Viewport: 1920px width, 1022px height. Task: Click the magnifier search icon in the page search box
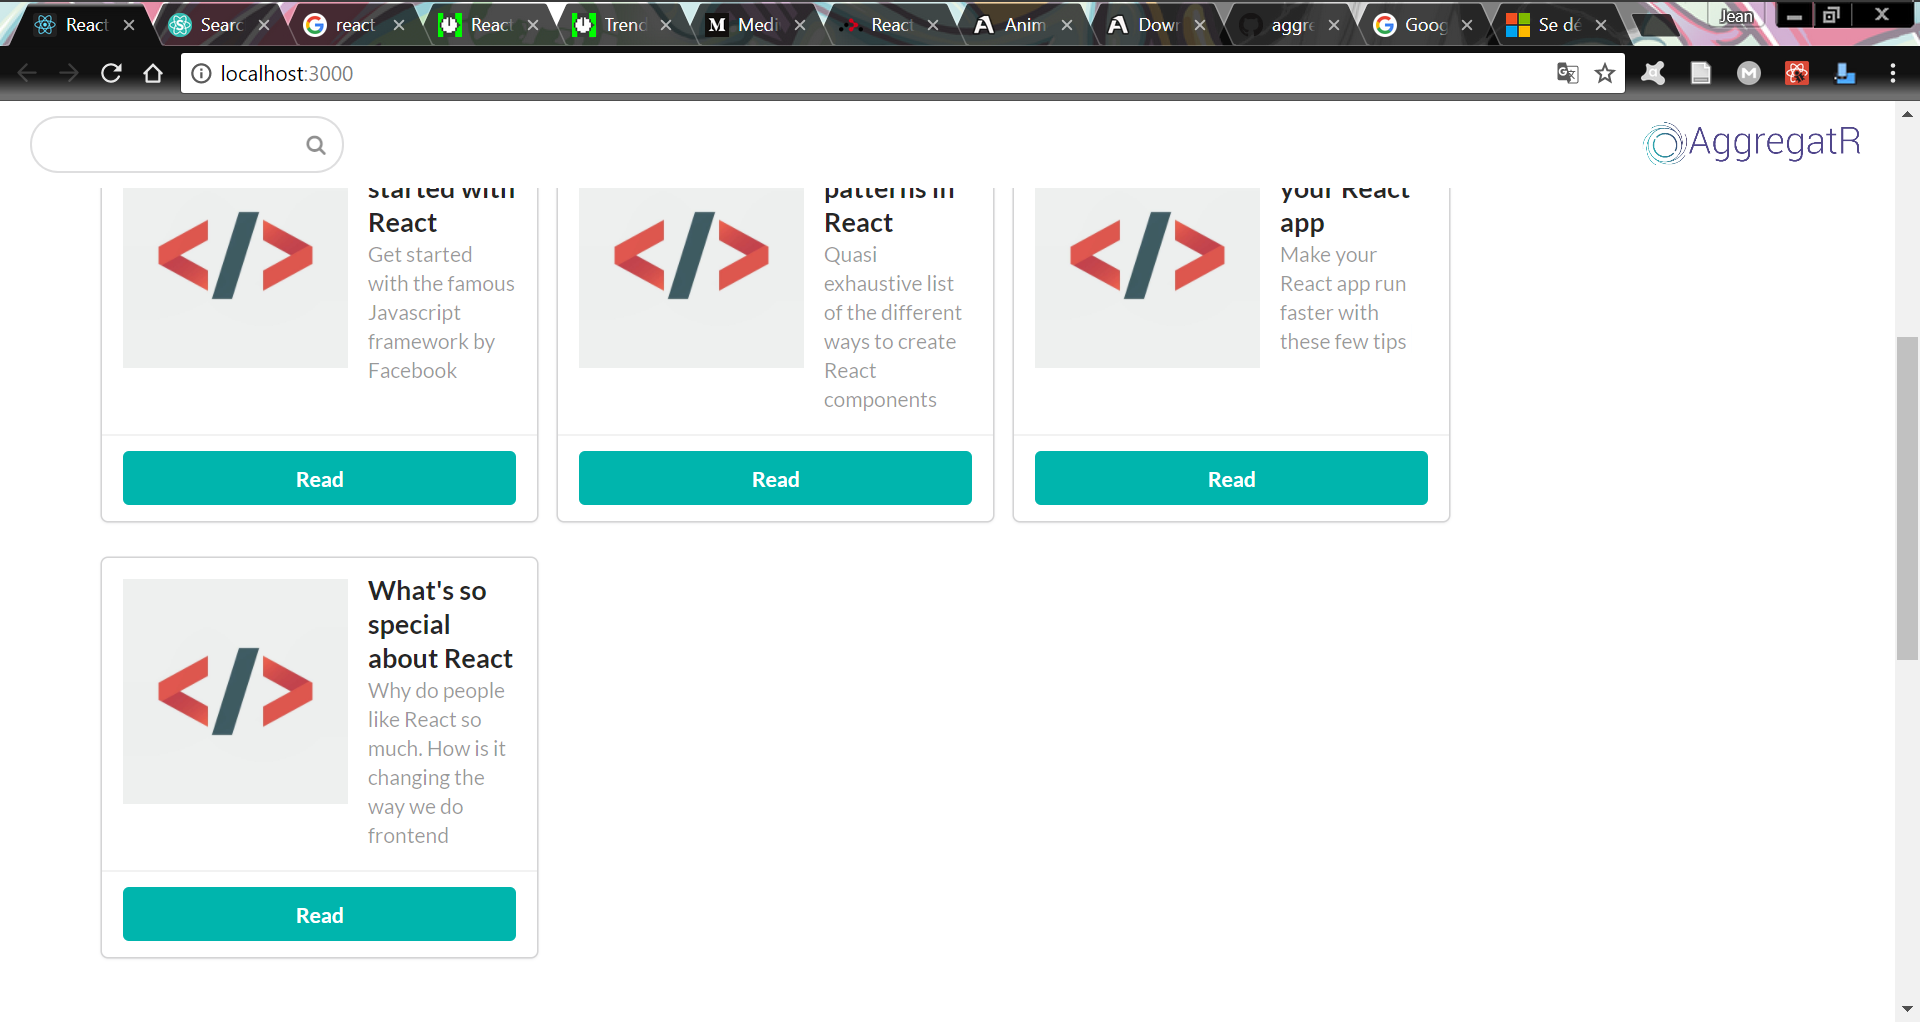pyautogui.click(x=316, y=145)
